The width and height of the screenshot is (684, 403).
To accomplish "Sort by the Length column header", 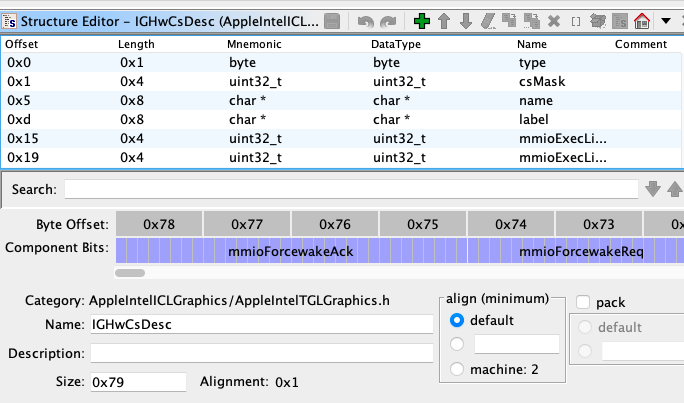I will (x=136, y=44).
